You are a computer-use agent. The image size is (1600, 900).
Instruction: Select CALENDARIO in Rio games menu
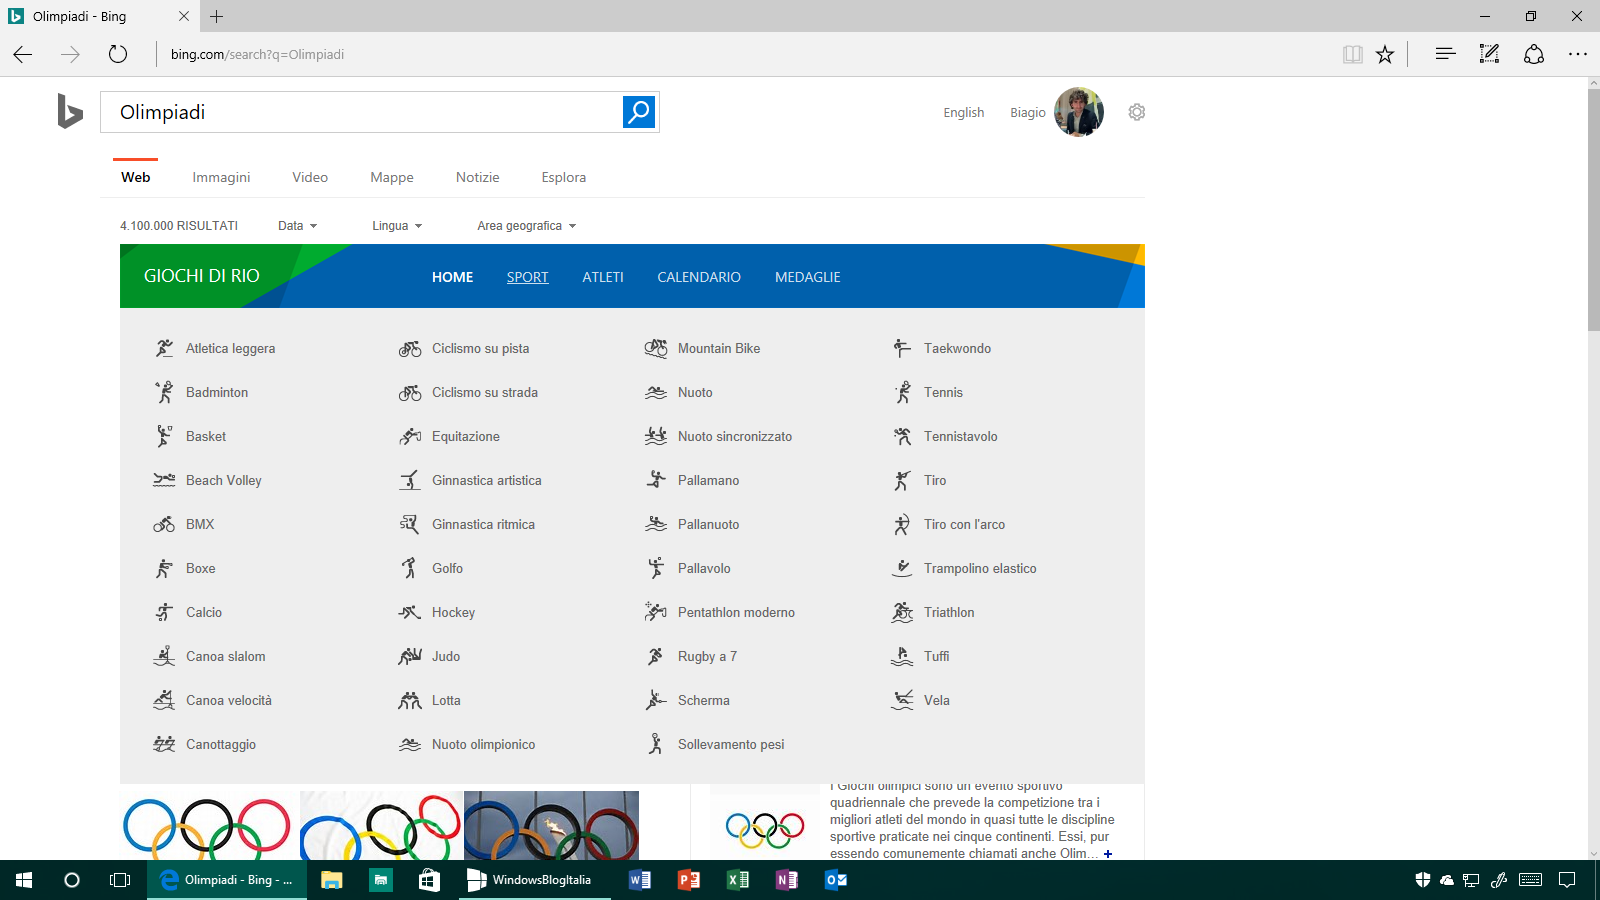pos(699,277)
